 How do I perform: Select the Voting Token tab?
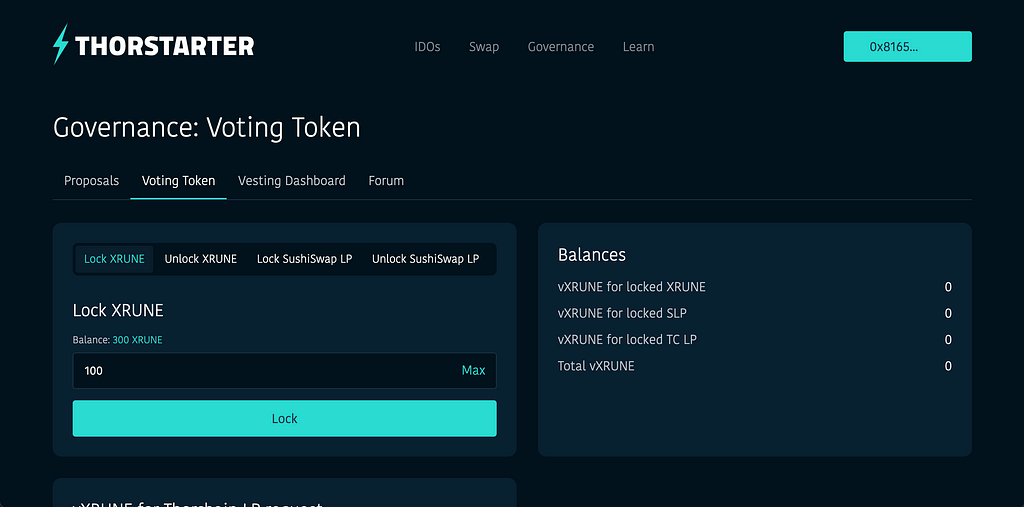[x=178, y=181]
